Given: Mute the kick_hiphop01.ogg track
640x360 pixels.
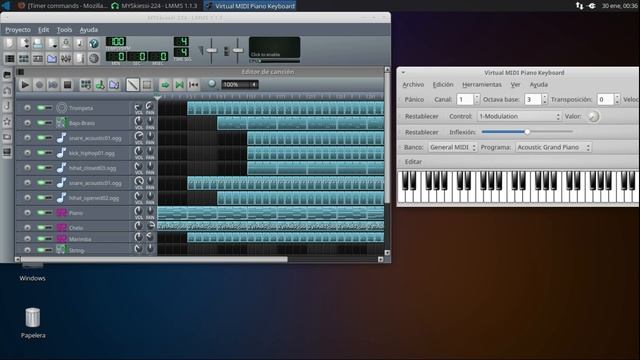Looking at the screenshot, I should (x=40, y=153).
